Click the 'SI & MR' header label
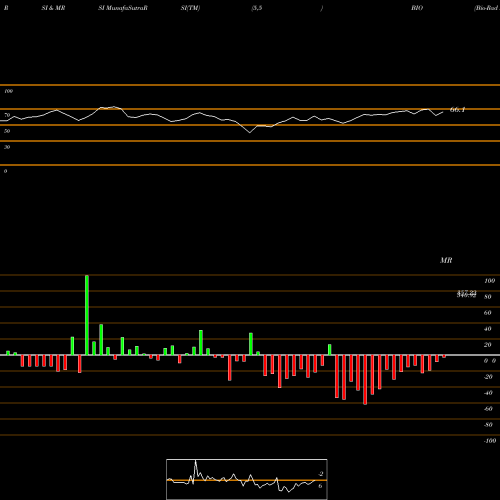Viewport: 500px width, 500px height. (53, 8)
